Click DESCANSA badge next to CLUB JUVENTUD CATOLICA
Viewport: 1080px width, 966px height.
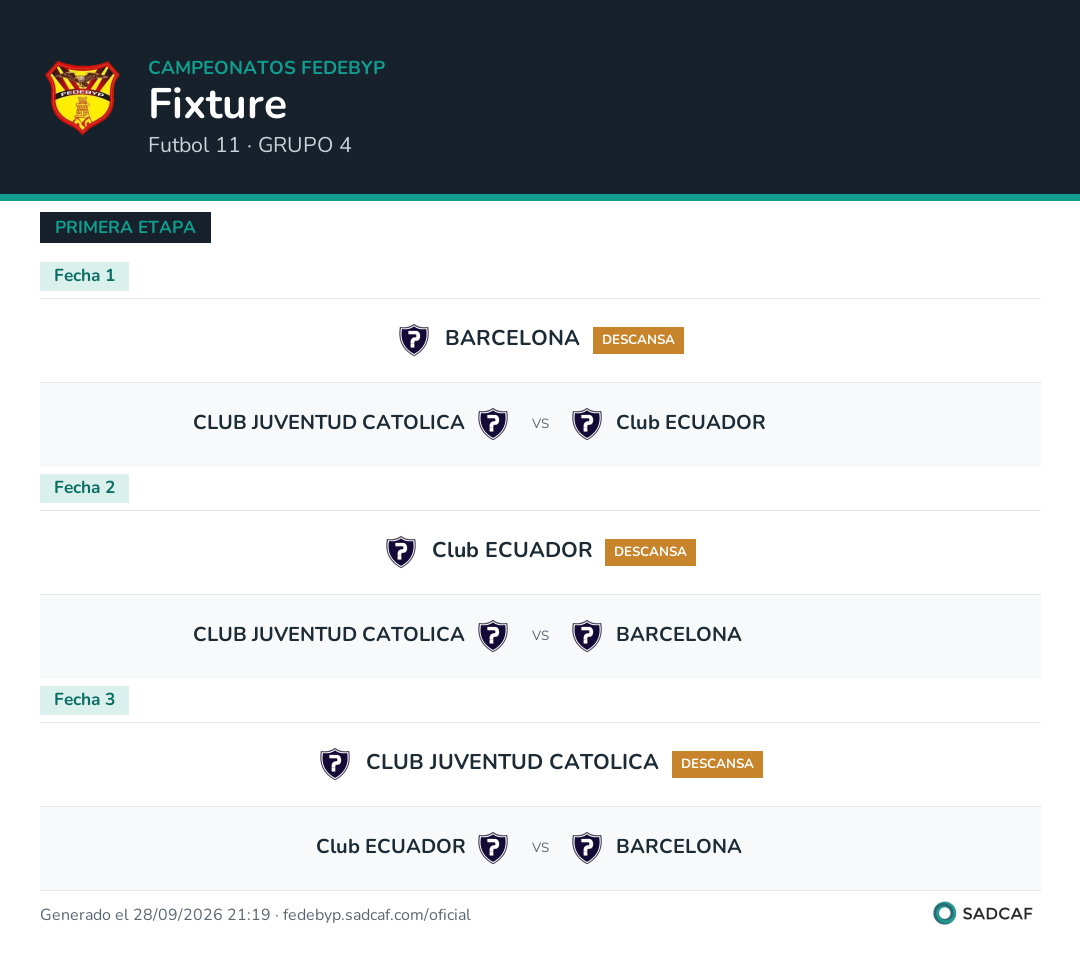717,764
